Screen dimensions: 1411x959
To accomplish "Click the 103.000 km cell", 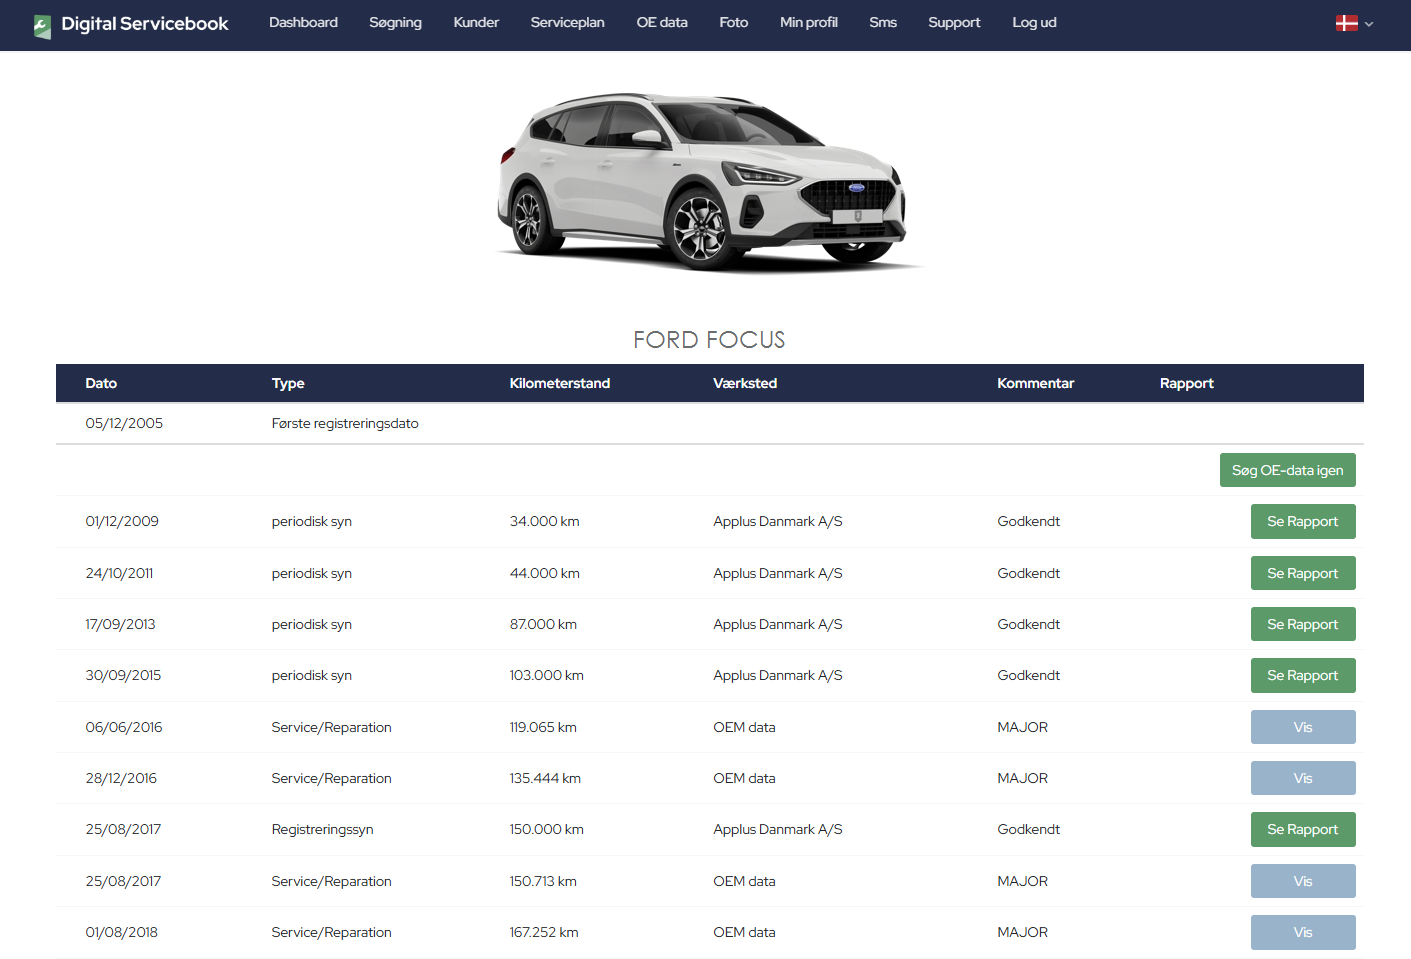I will [x=546, y=675].
